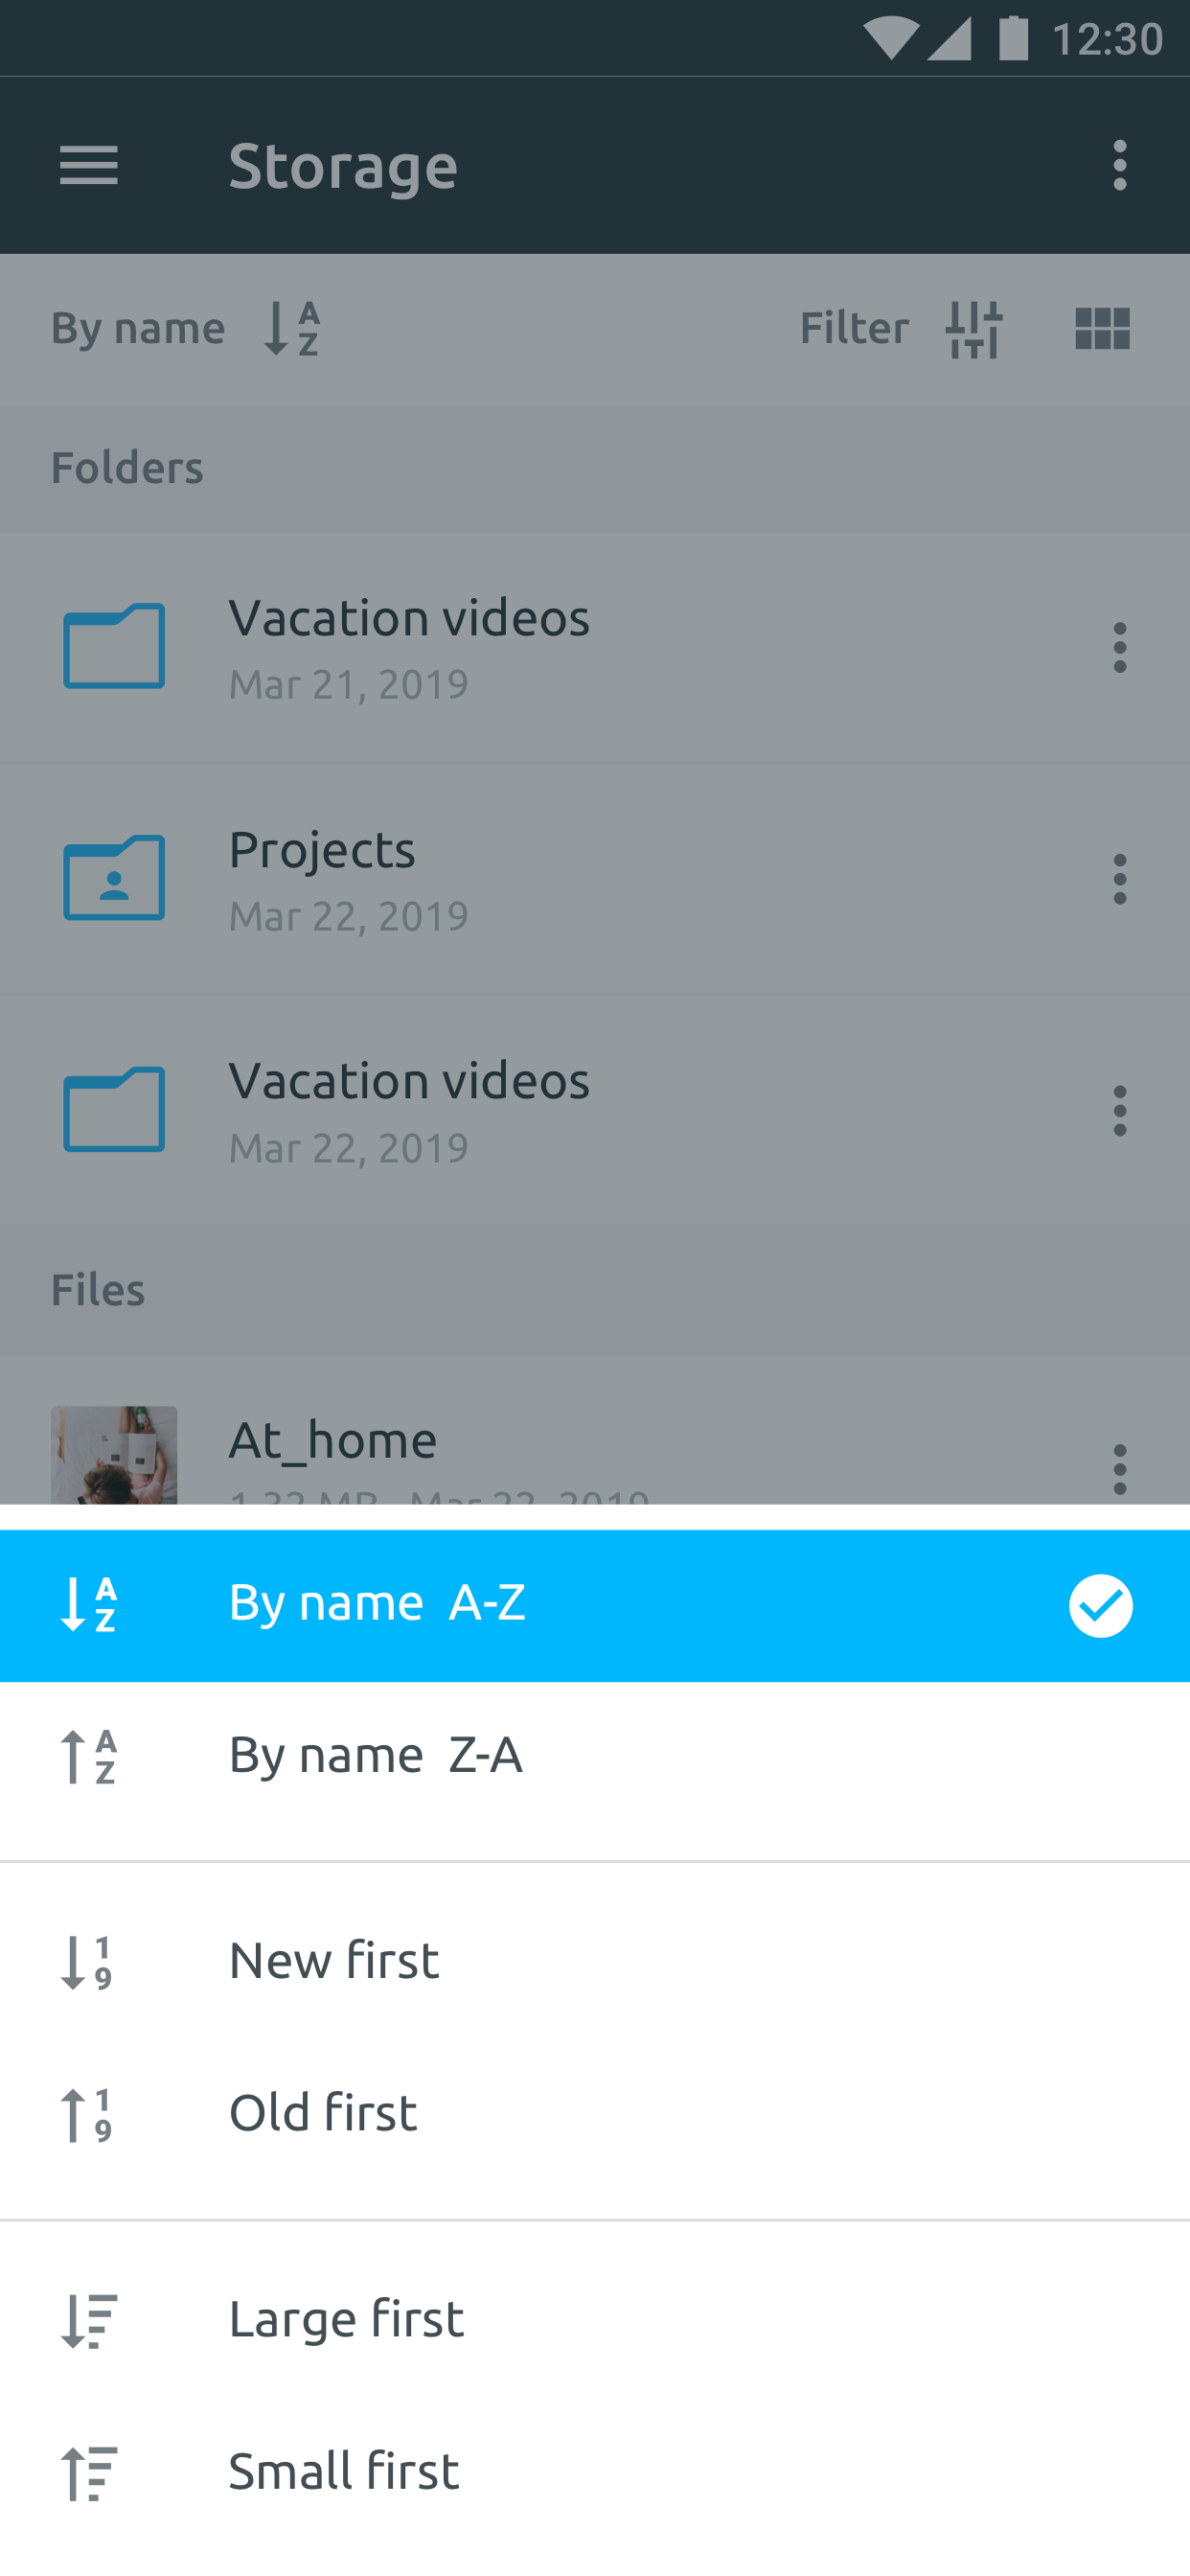This screenshot has width=1190, height=2576.
Task: Click the checkmark on By name A-Z
Action: click(x=1100, y=1605)
